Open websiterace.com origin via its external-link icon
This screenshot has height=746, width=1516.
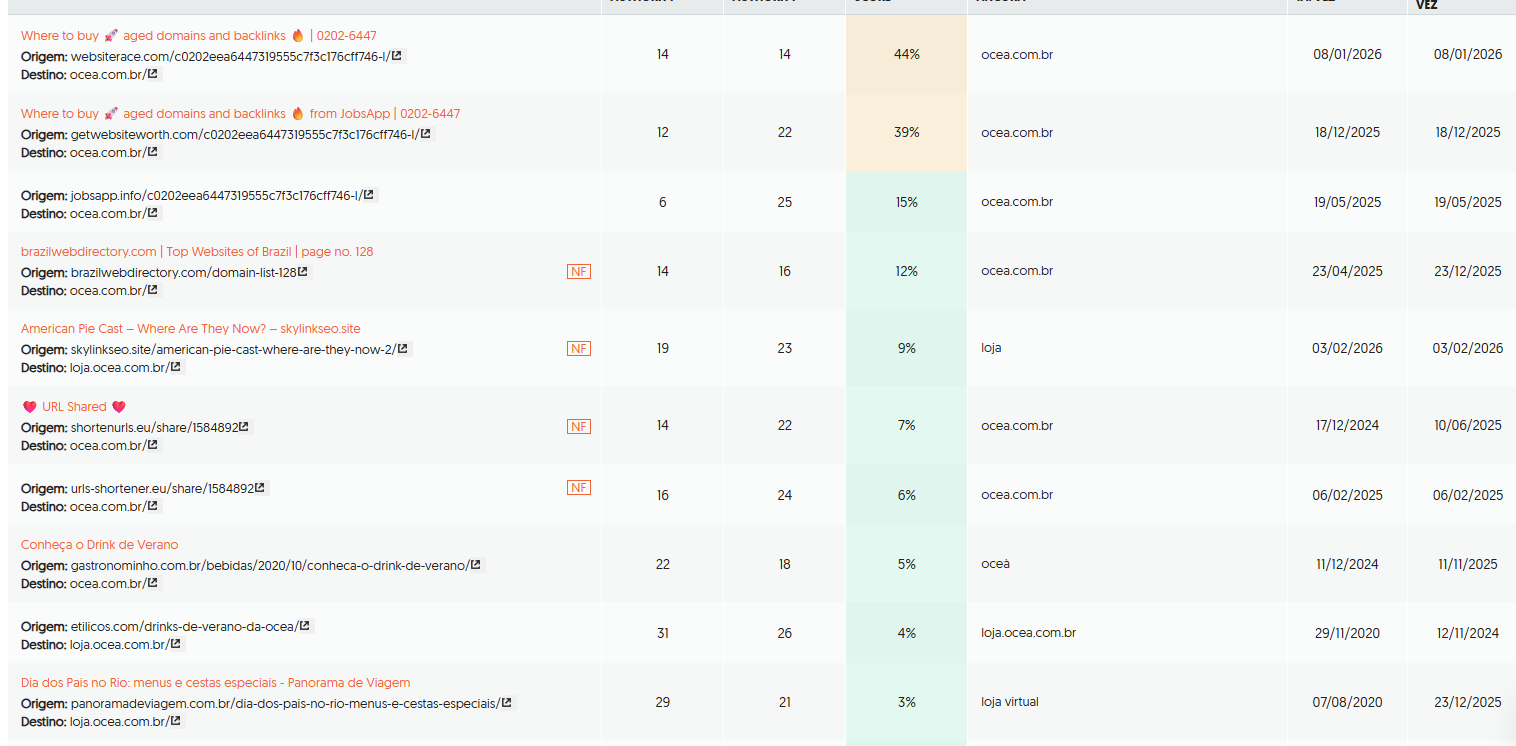pos(400,57)
